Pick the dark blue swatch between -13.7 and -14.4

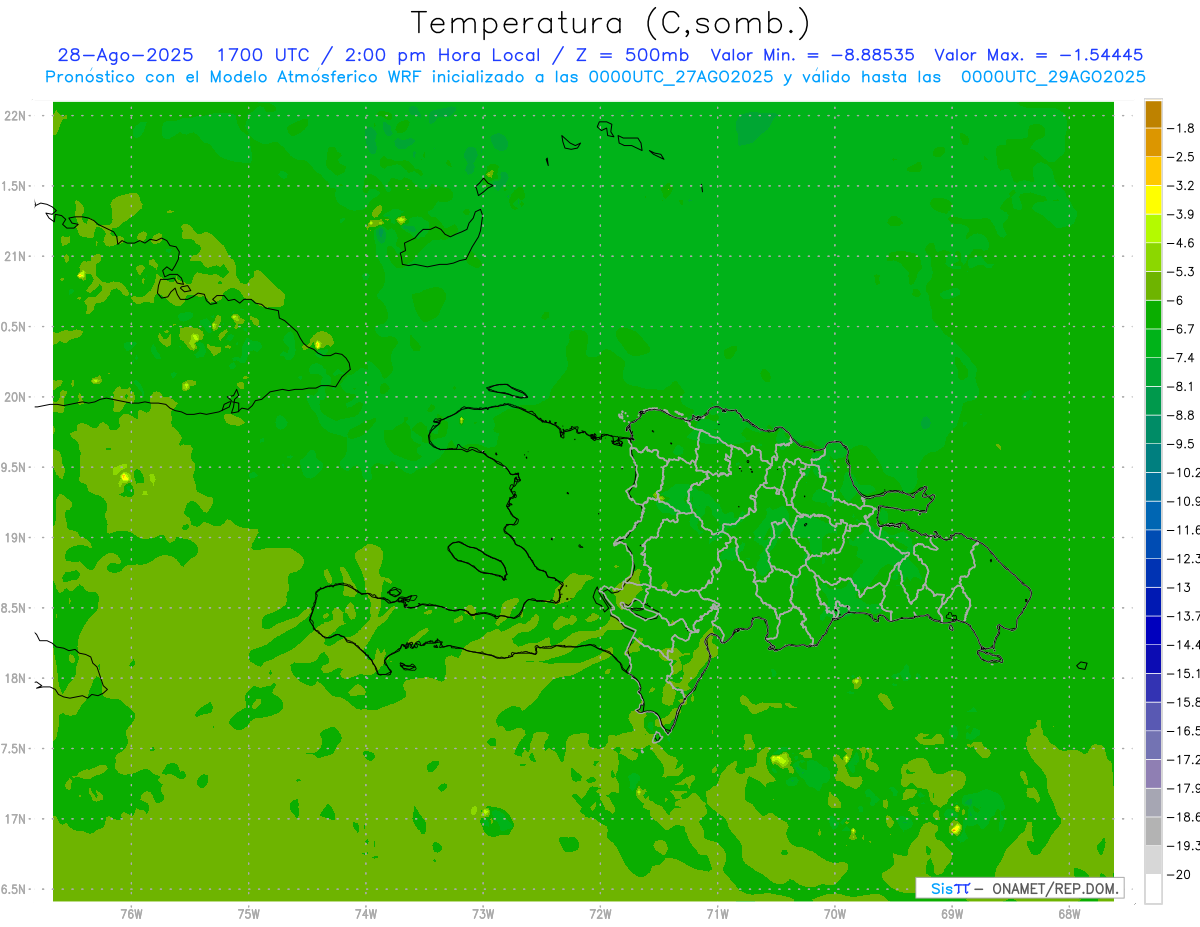[x=1153, y=630]
